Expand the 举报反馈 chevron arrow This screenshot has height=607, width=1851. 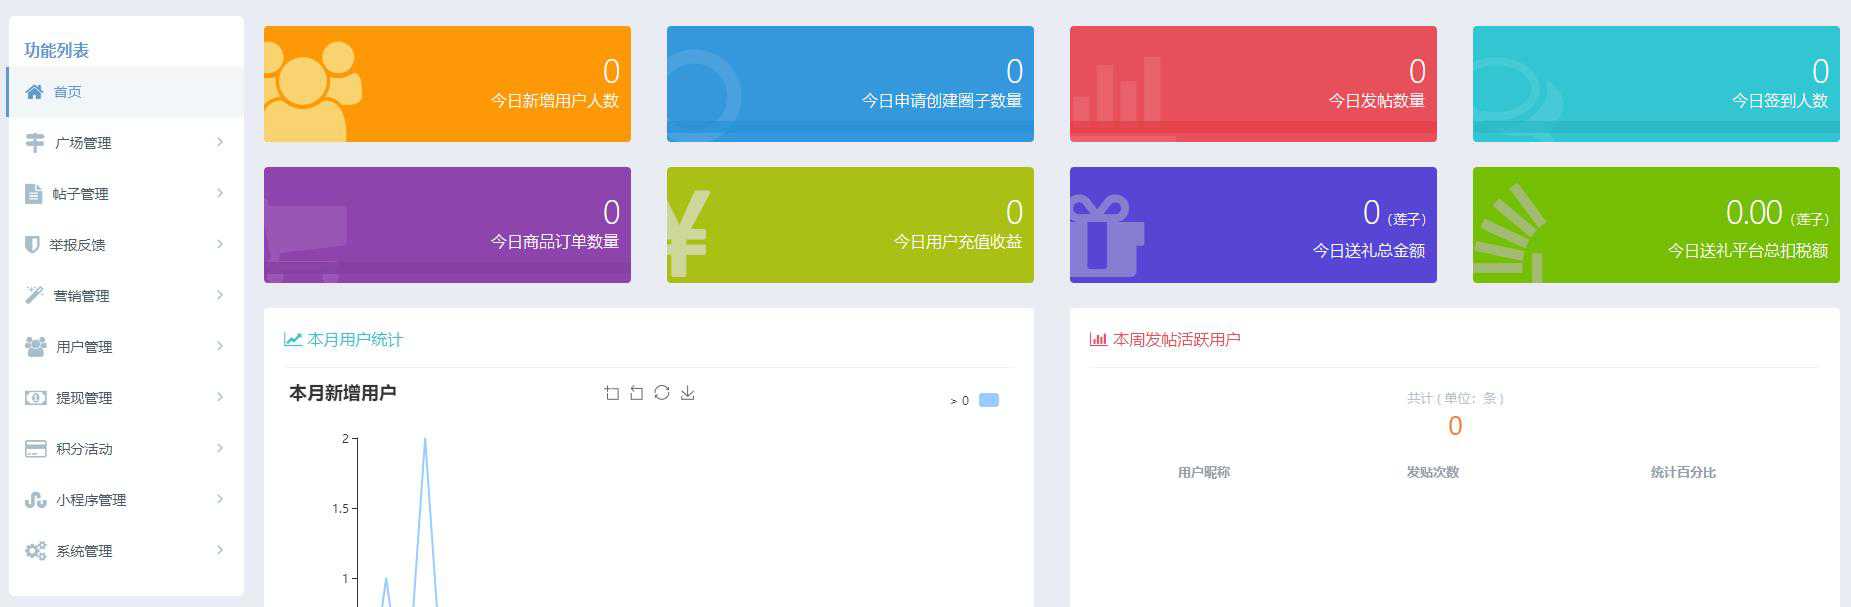tap(220, 245)
